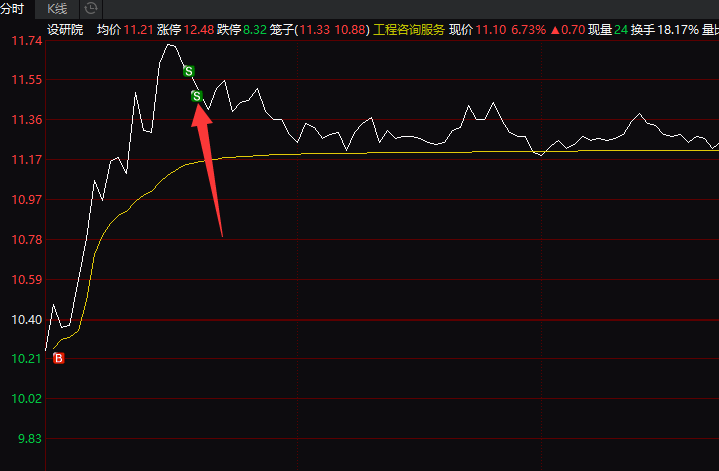
Task: Click the 11.74 price axis label
Action: point(27,41)
